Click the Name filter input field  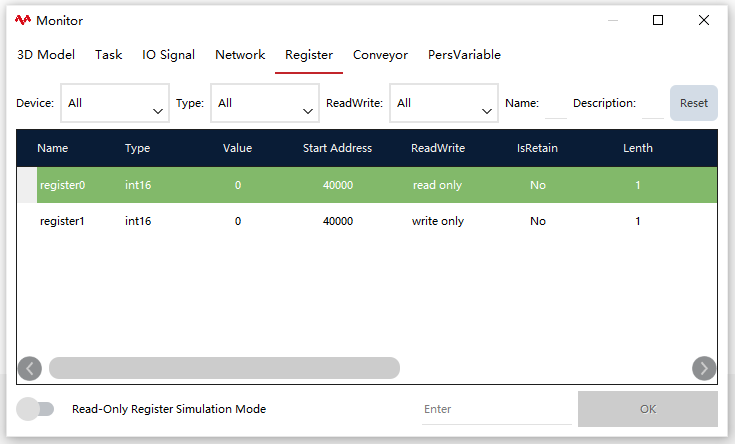(556, 104)
